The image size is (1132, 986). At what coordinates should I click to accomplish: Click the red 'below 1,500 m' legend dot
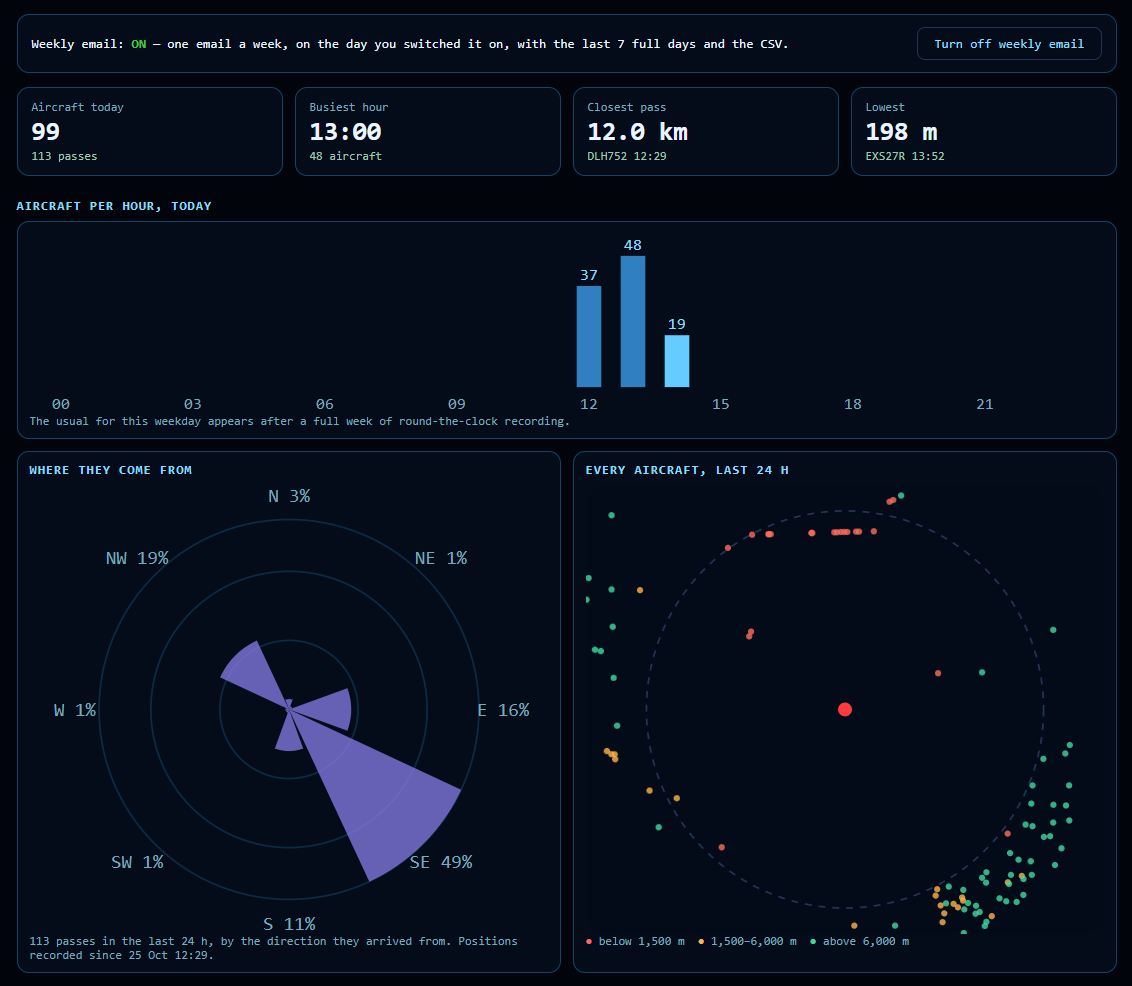click(x=589, y=941)
